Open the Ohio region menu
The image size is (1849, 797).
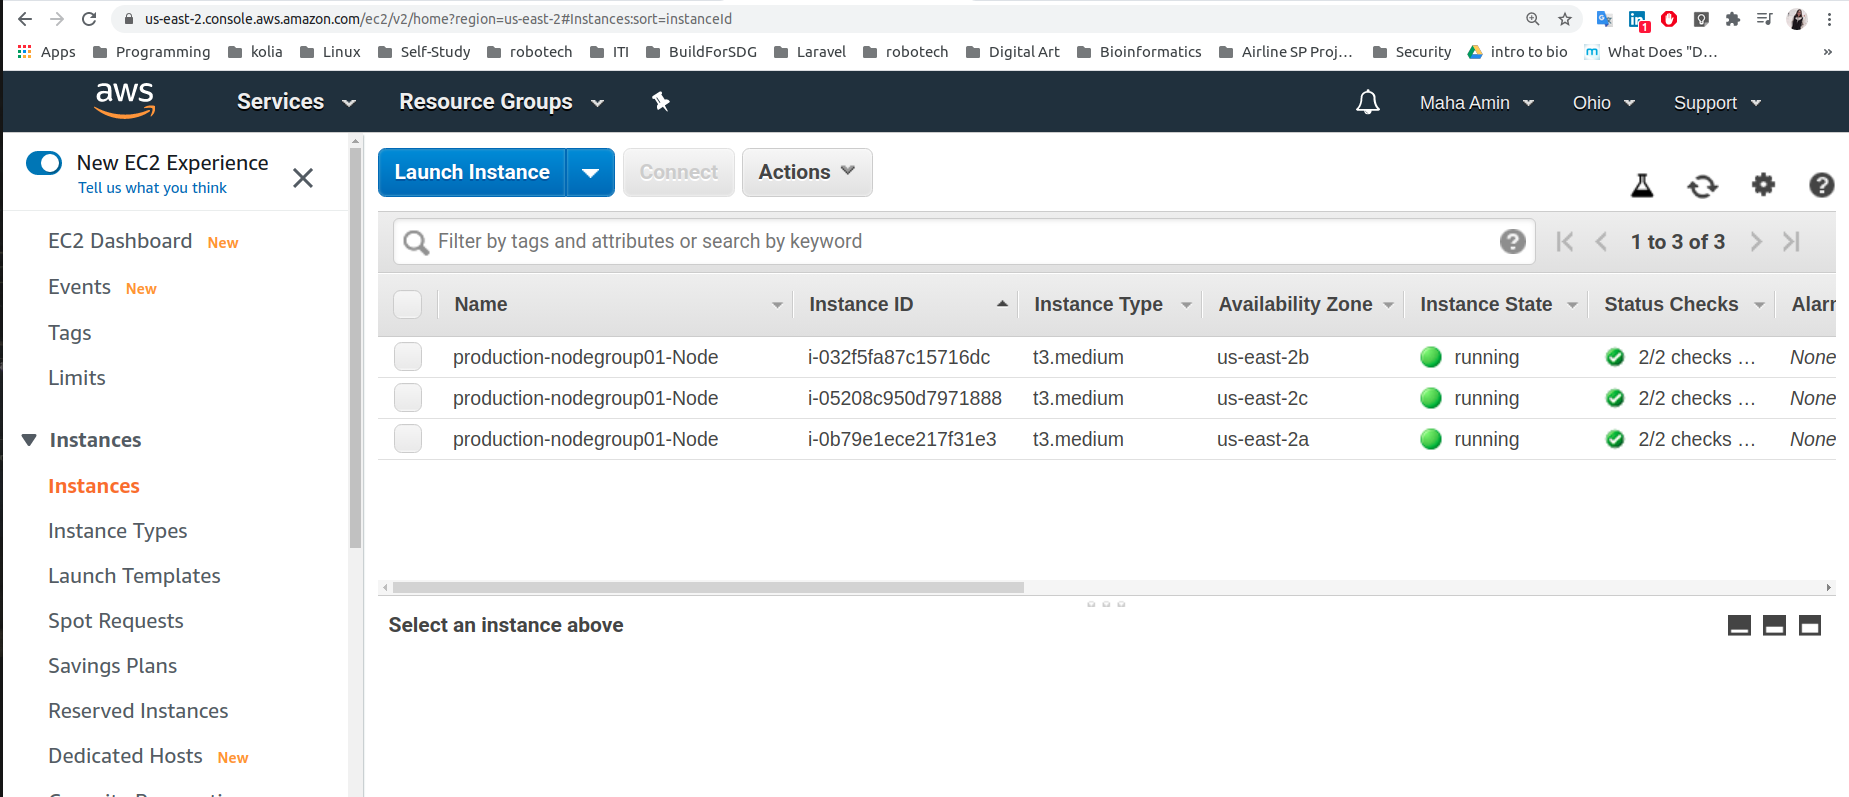pyautogui.click(x=1604, y=103)
